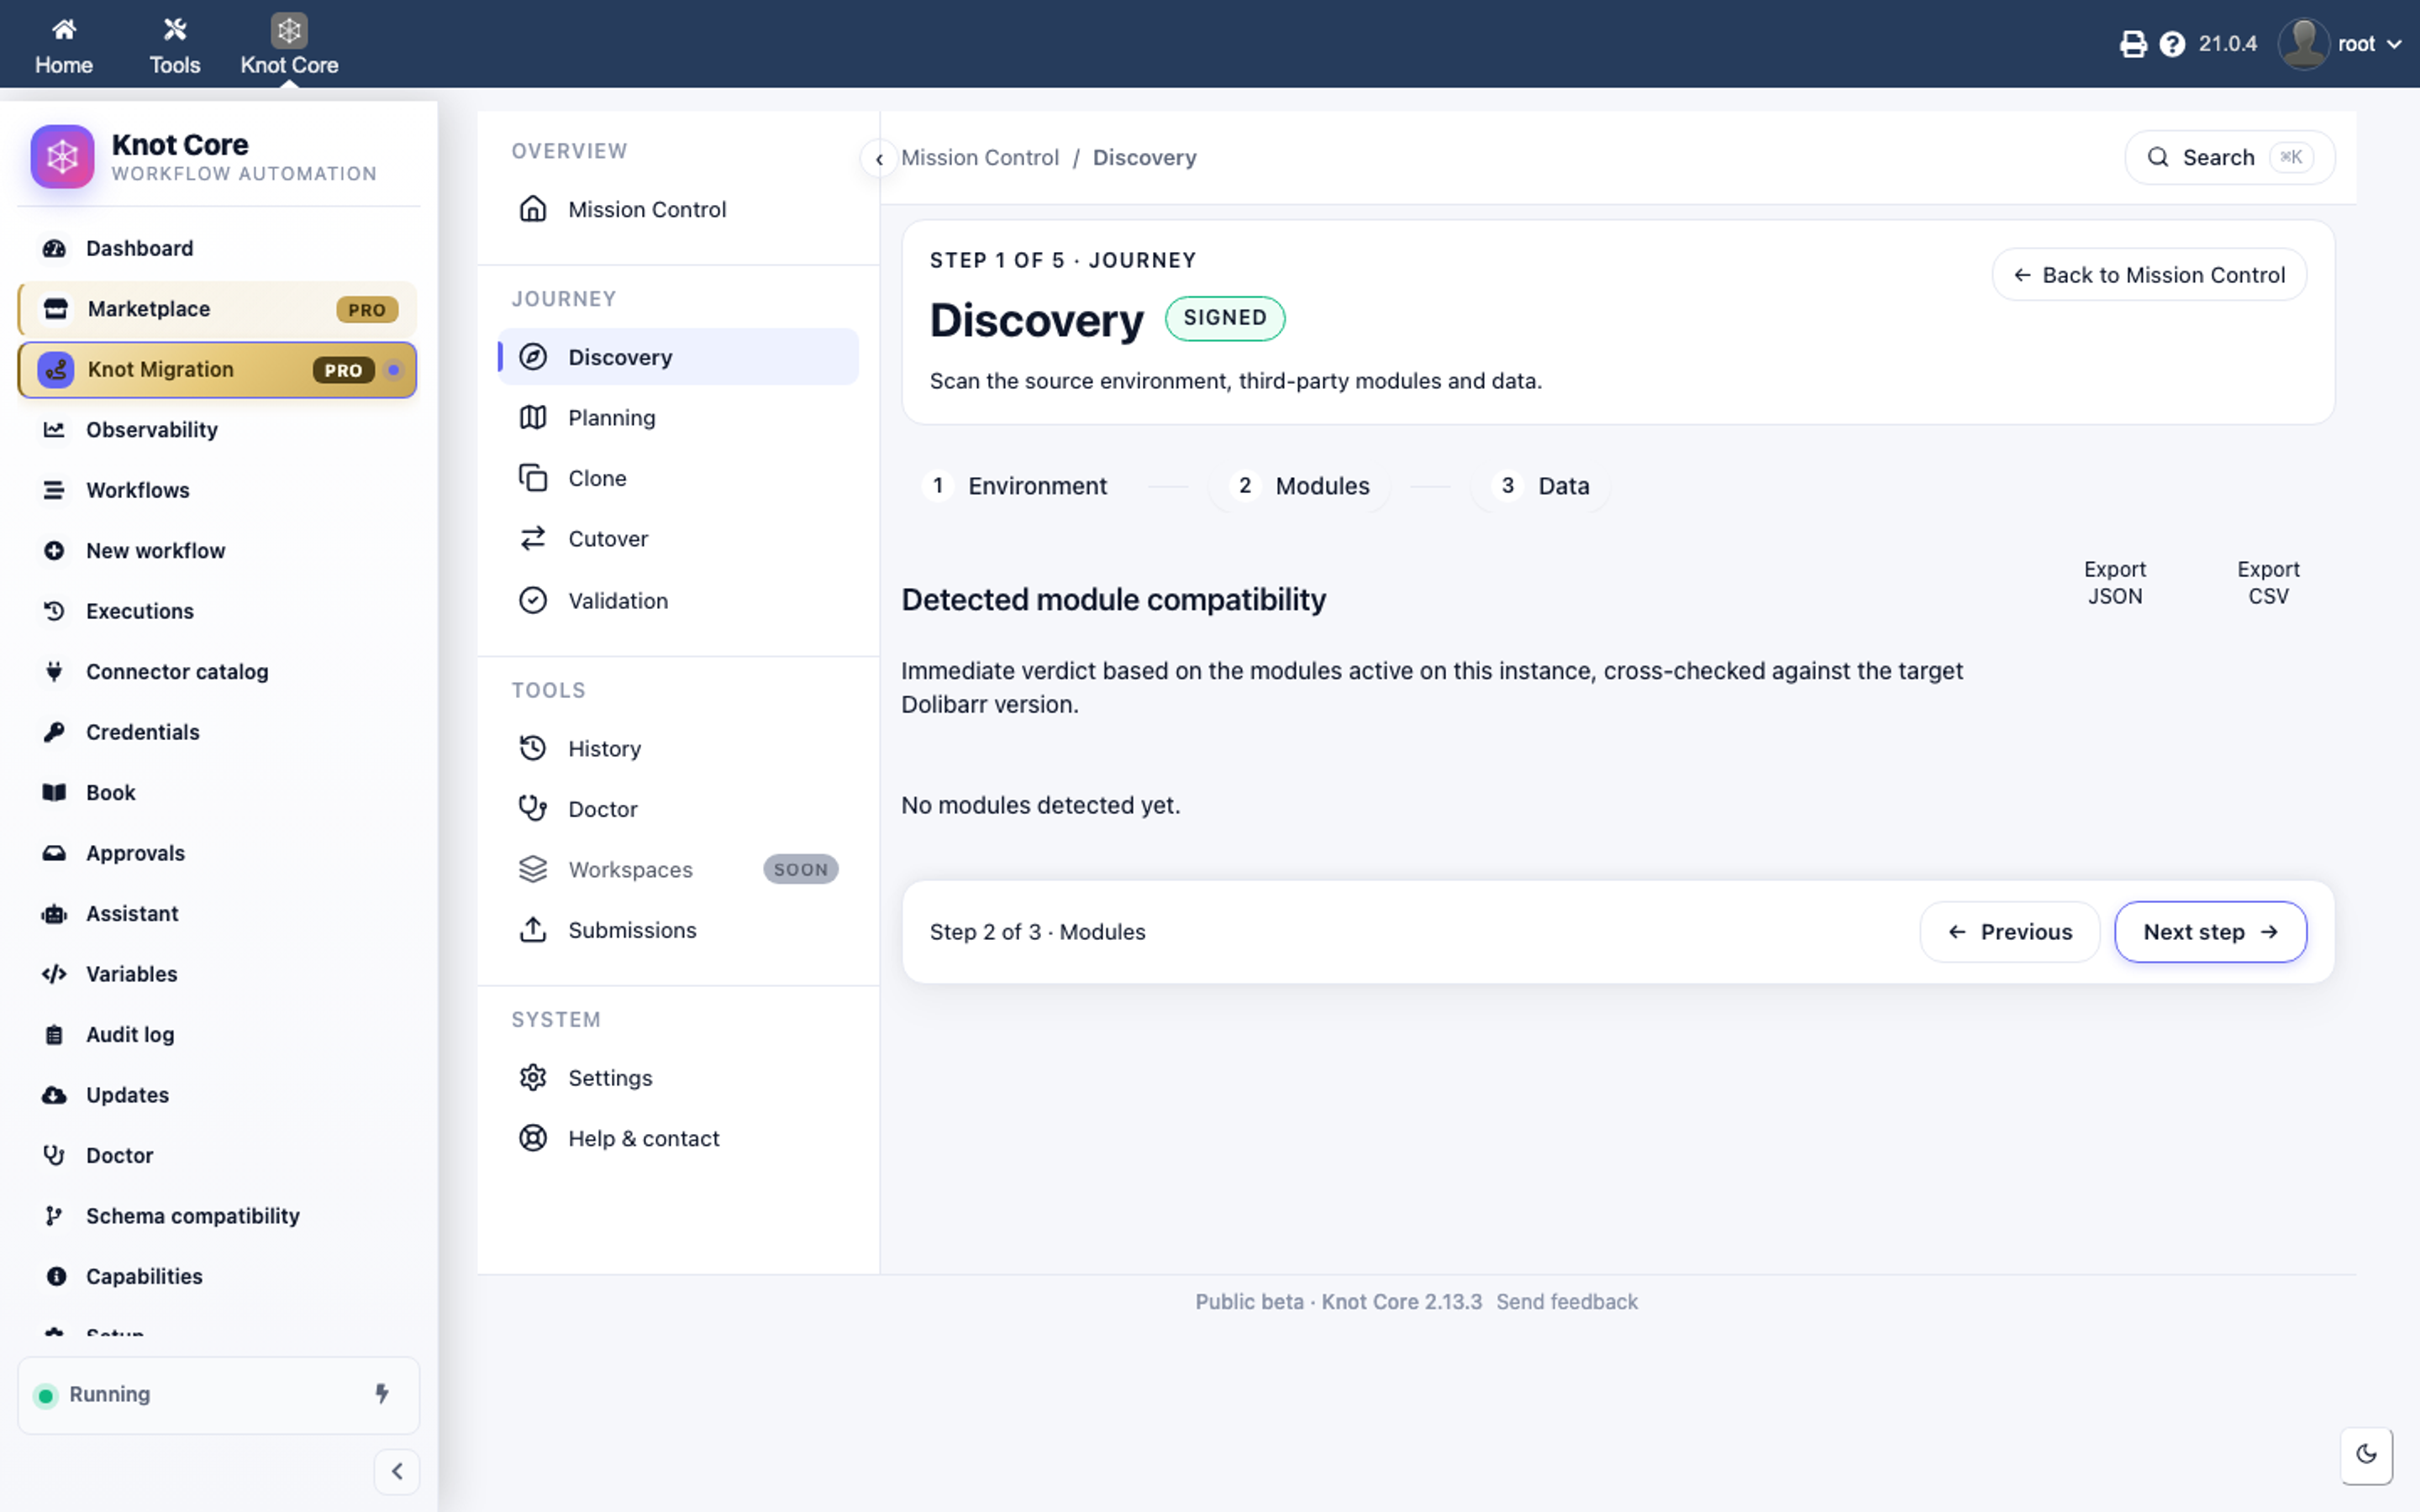Open Schema compatibility page
Image resolution: width=2420 pixels, height=1512 pixels.
point(218,1216)
